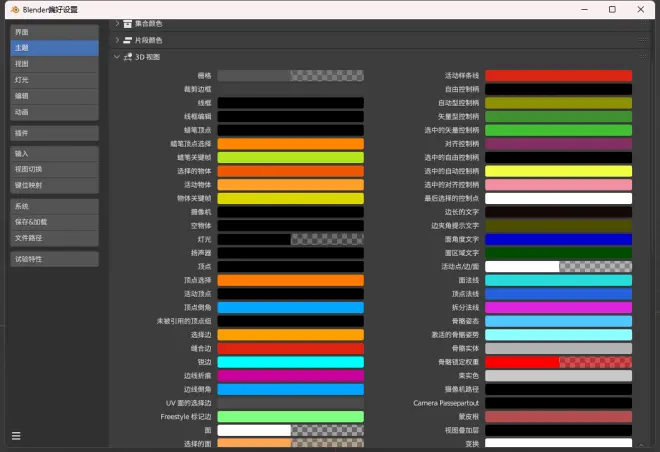Open the 锐边 cyan swatch
The width and height of the screenshot is (660, 452).
[x=290, y=362]
